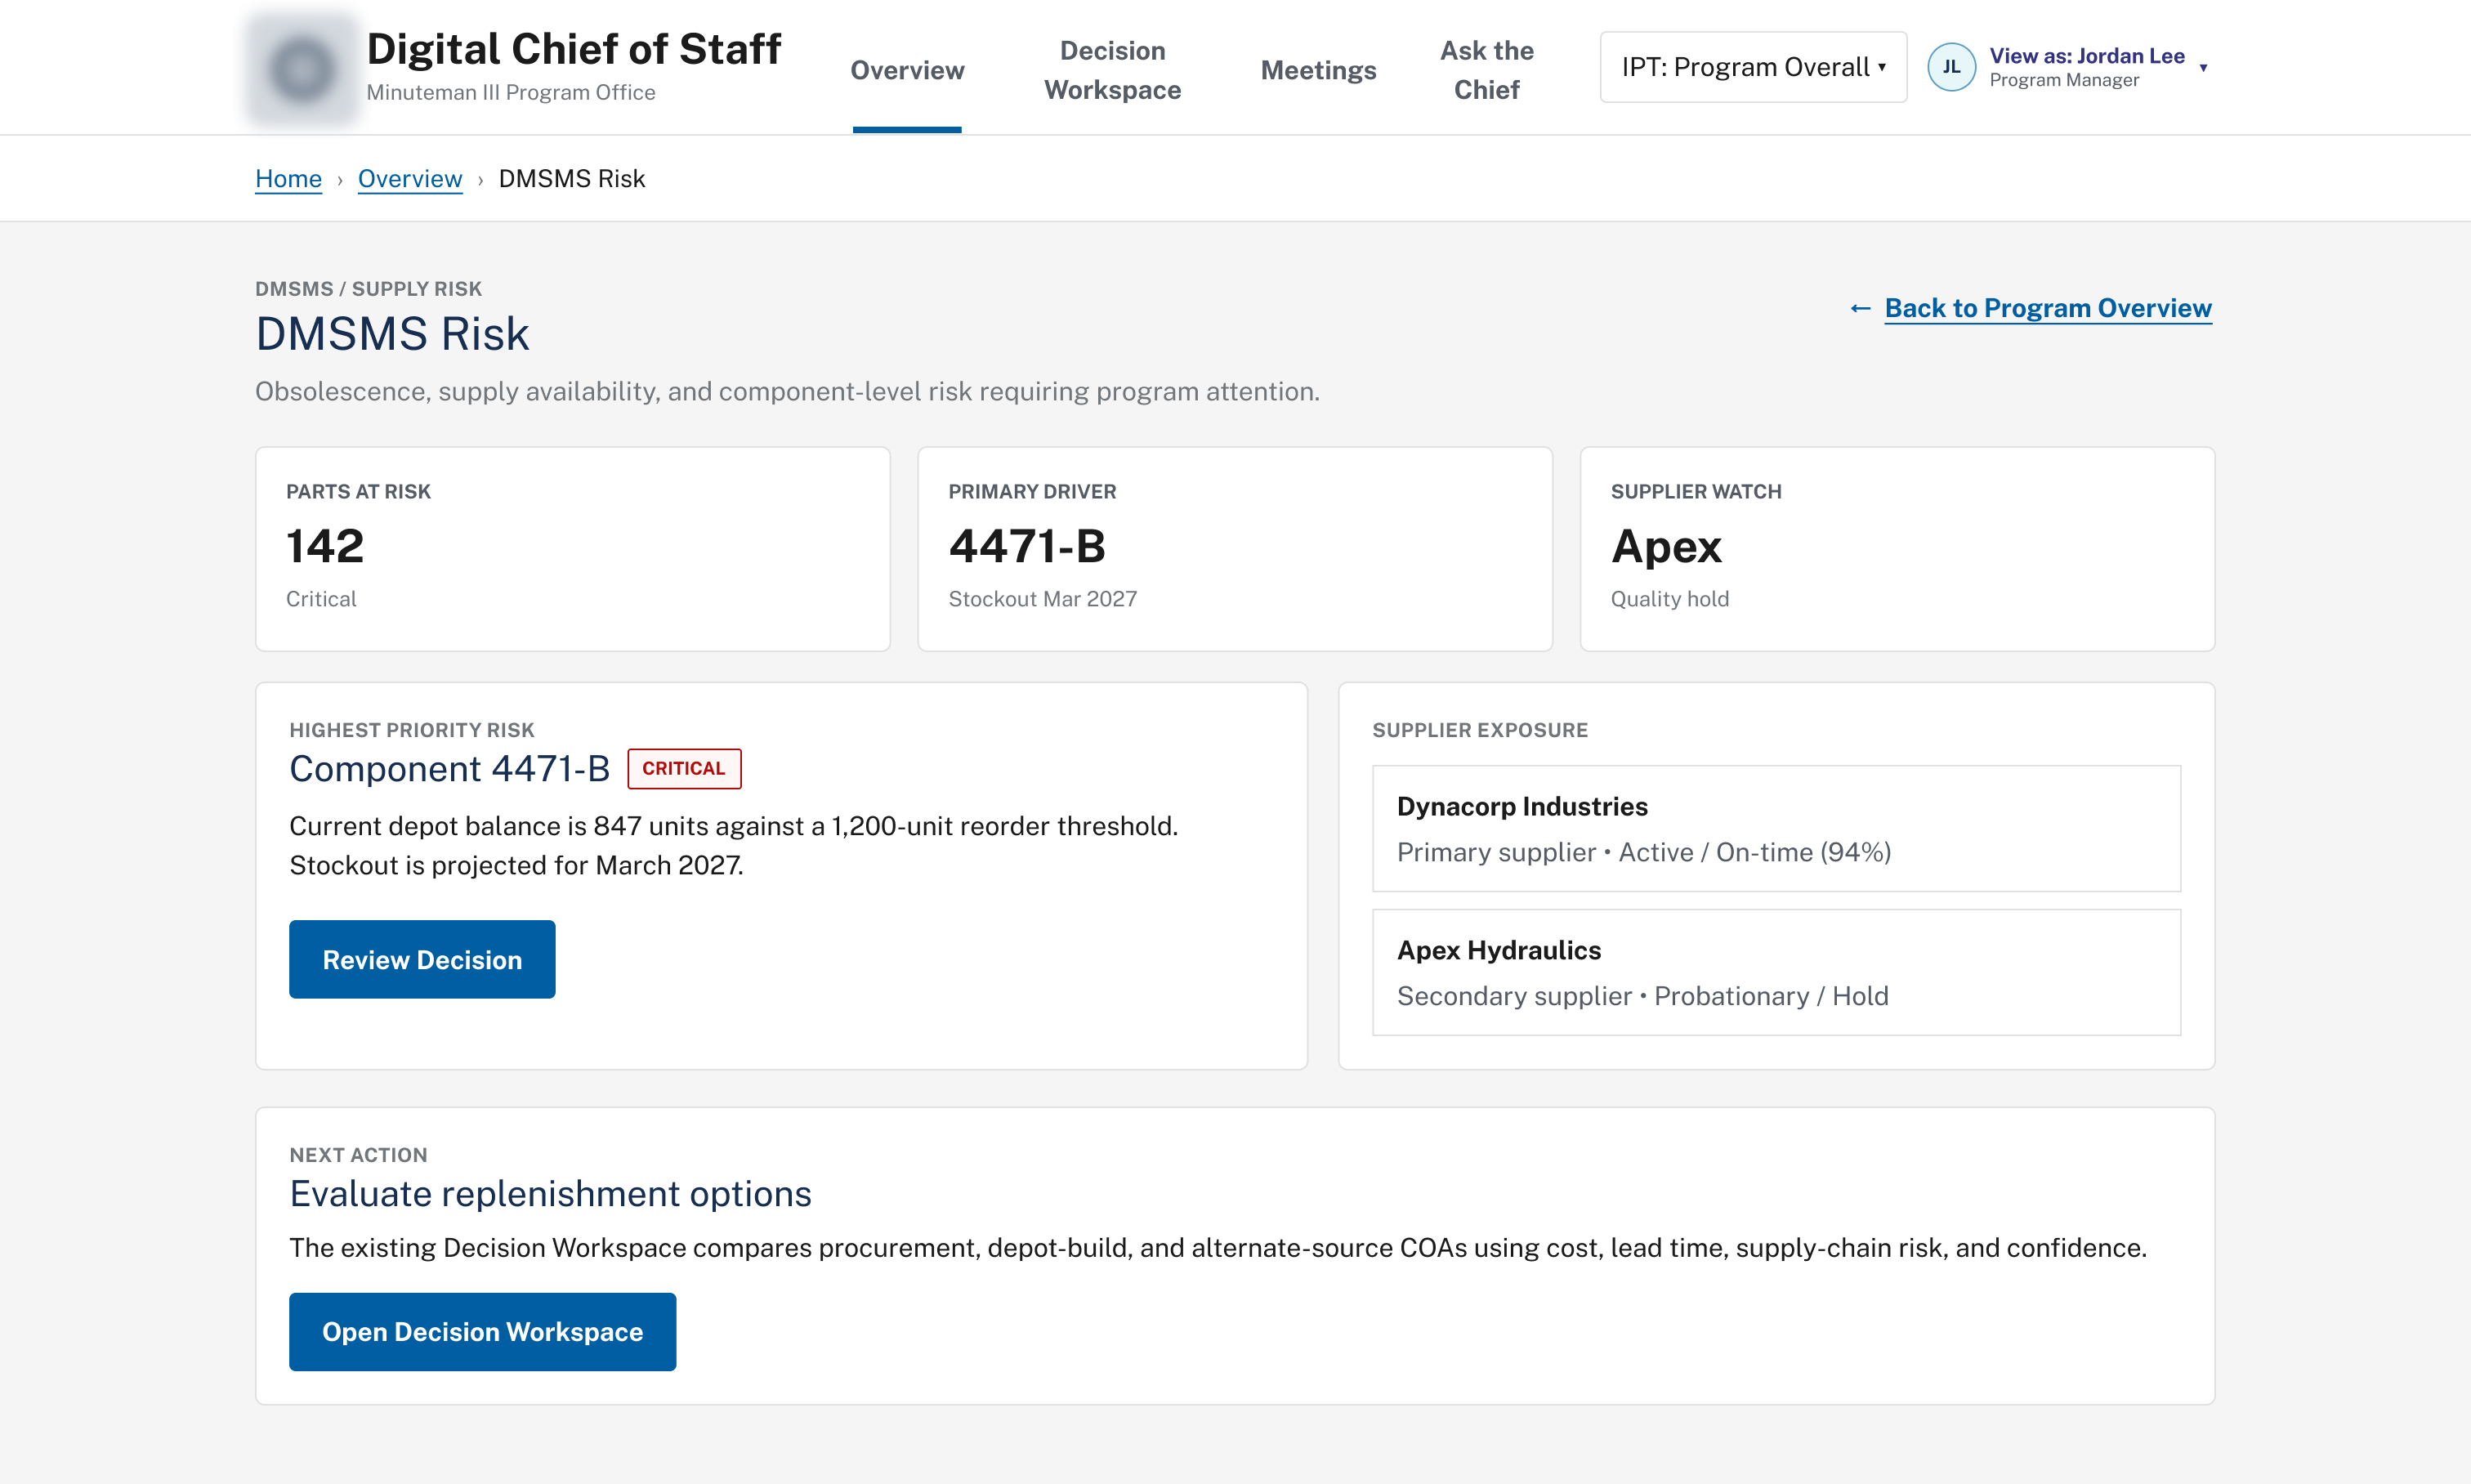Switch to the Overview tab

907,70
